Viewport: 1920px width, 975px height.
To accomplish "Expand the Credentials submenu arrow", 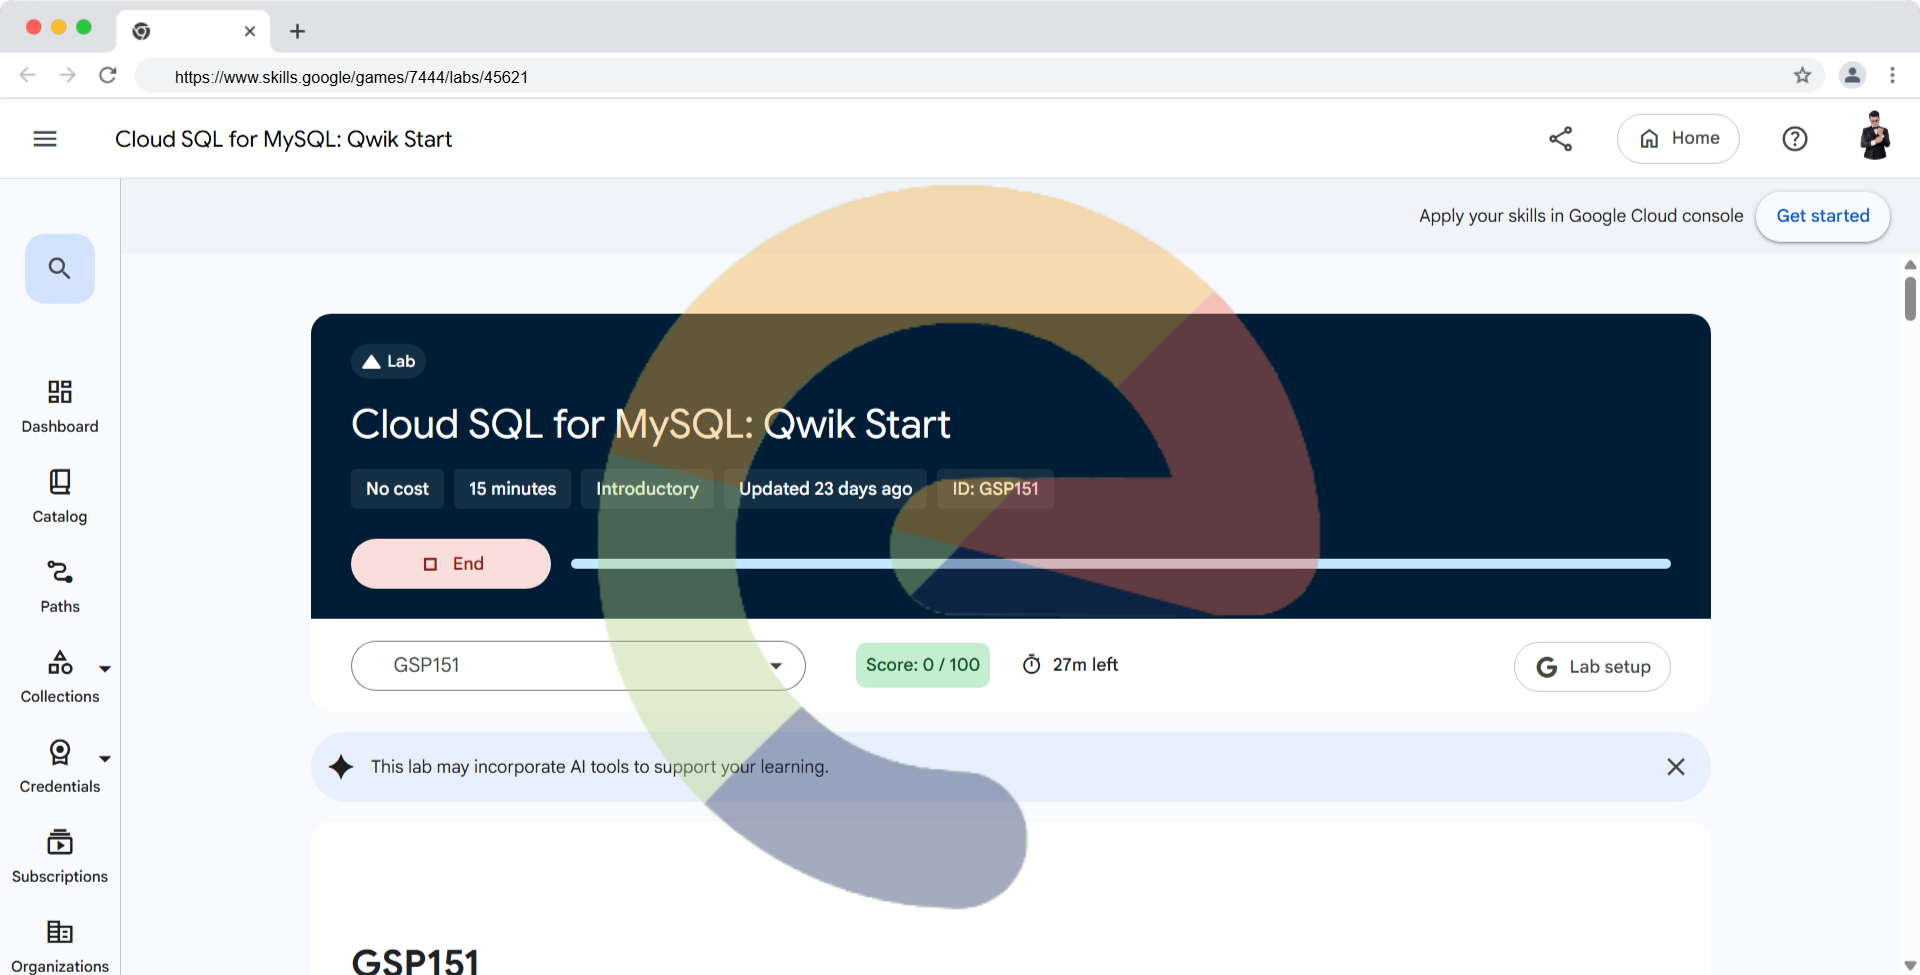I will [105, 759].
